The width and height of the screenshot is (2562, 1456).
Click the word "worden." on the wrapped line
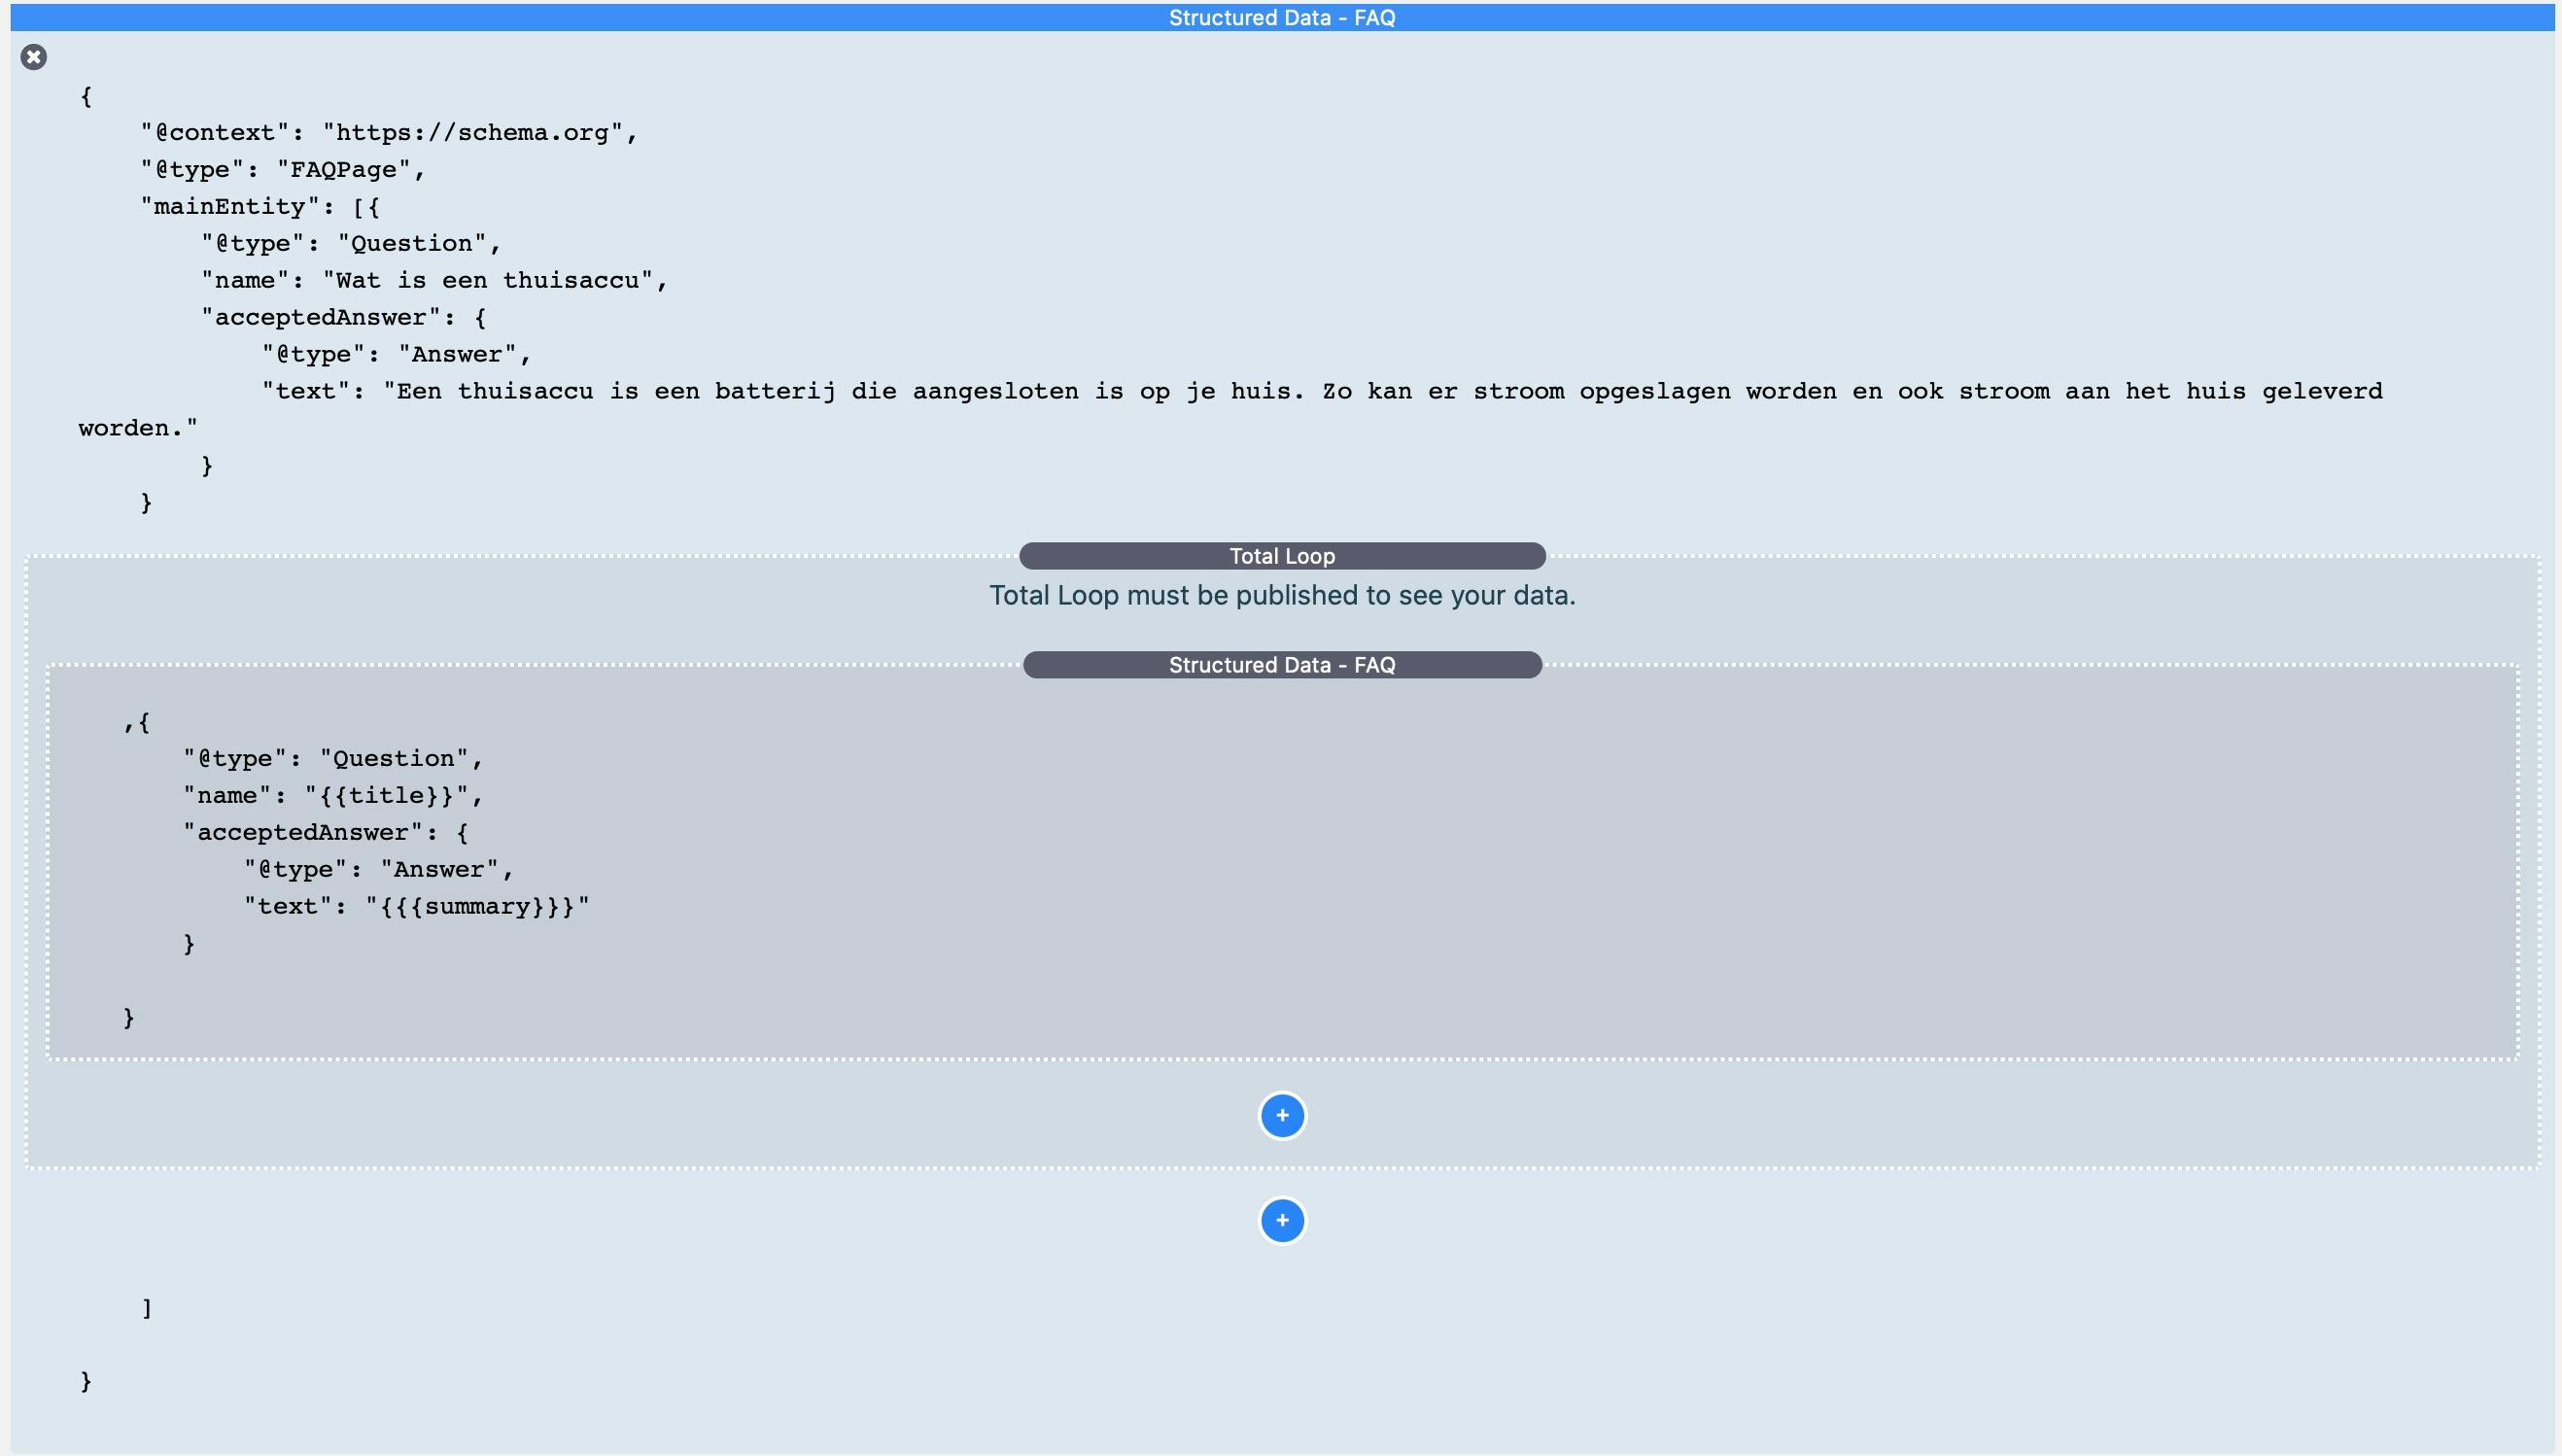[x=138, y=428]
